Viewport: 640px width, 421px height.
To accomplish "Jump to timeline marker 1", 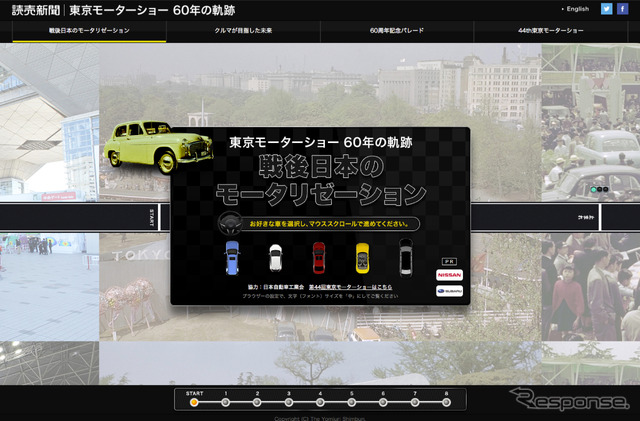I will (x=225, y=402).
